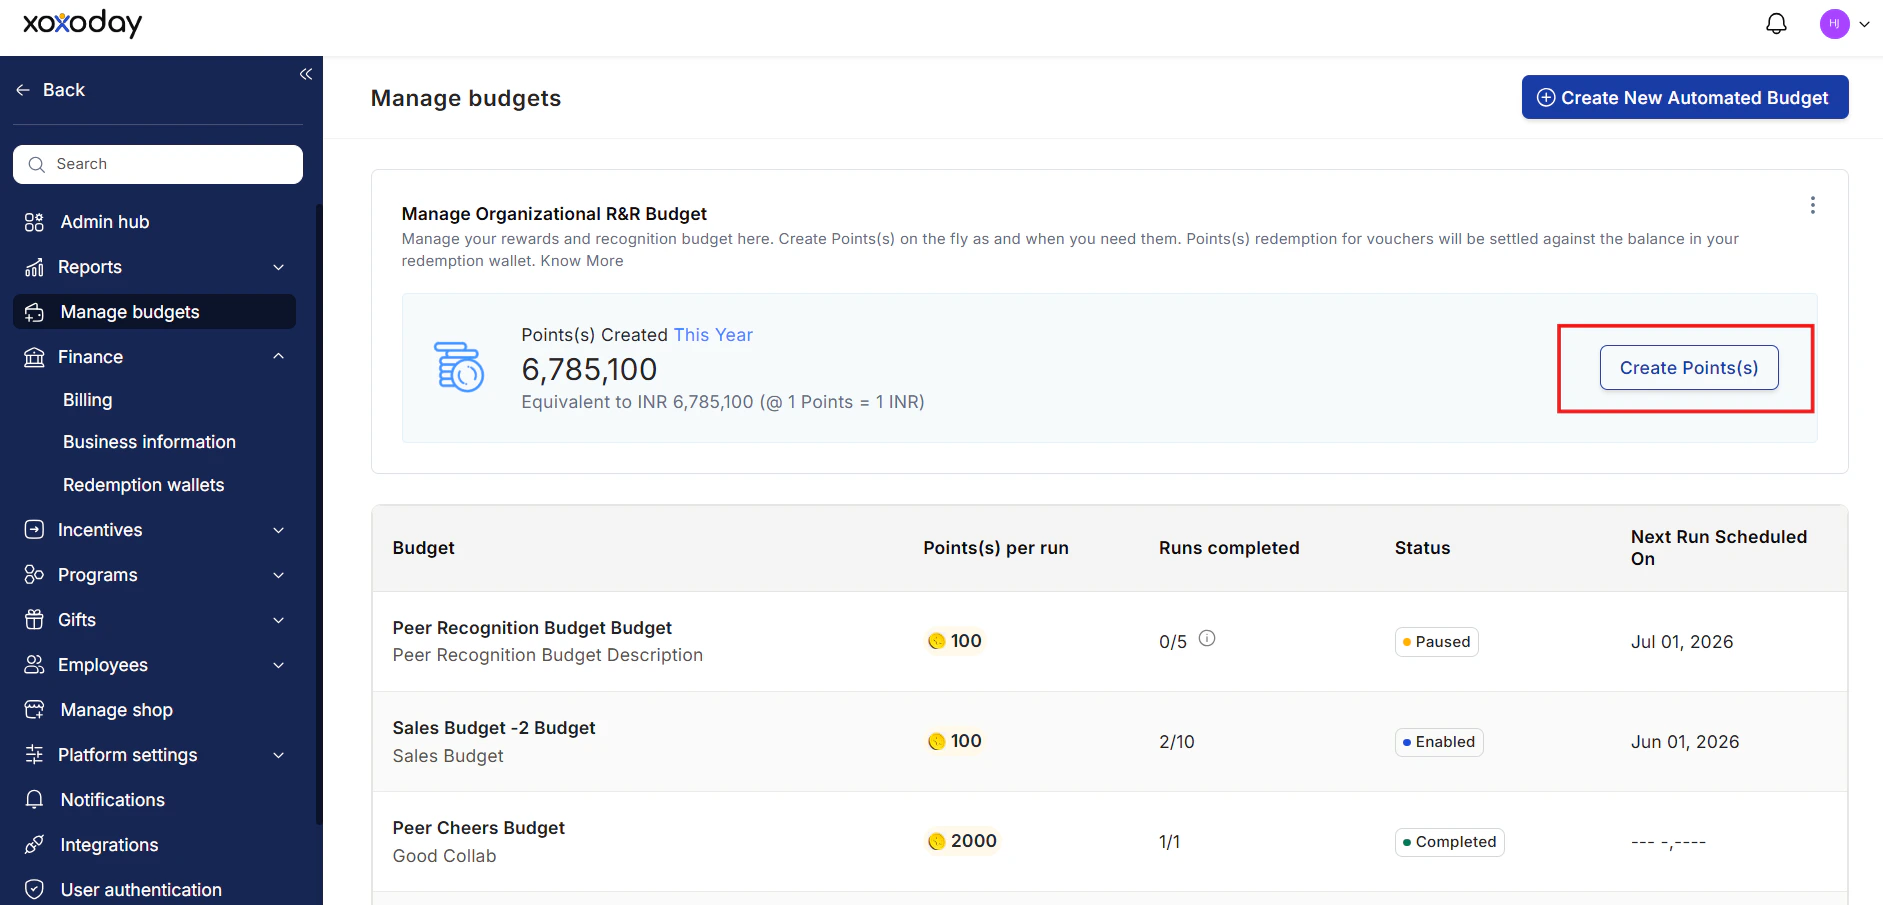The image size is (1883, 905).
Task: Expand the Incentives submenu chevron
Action: pyautogui.click(x=279, y=530)
